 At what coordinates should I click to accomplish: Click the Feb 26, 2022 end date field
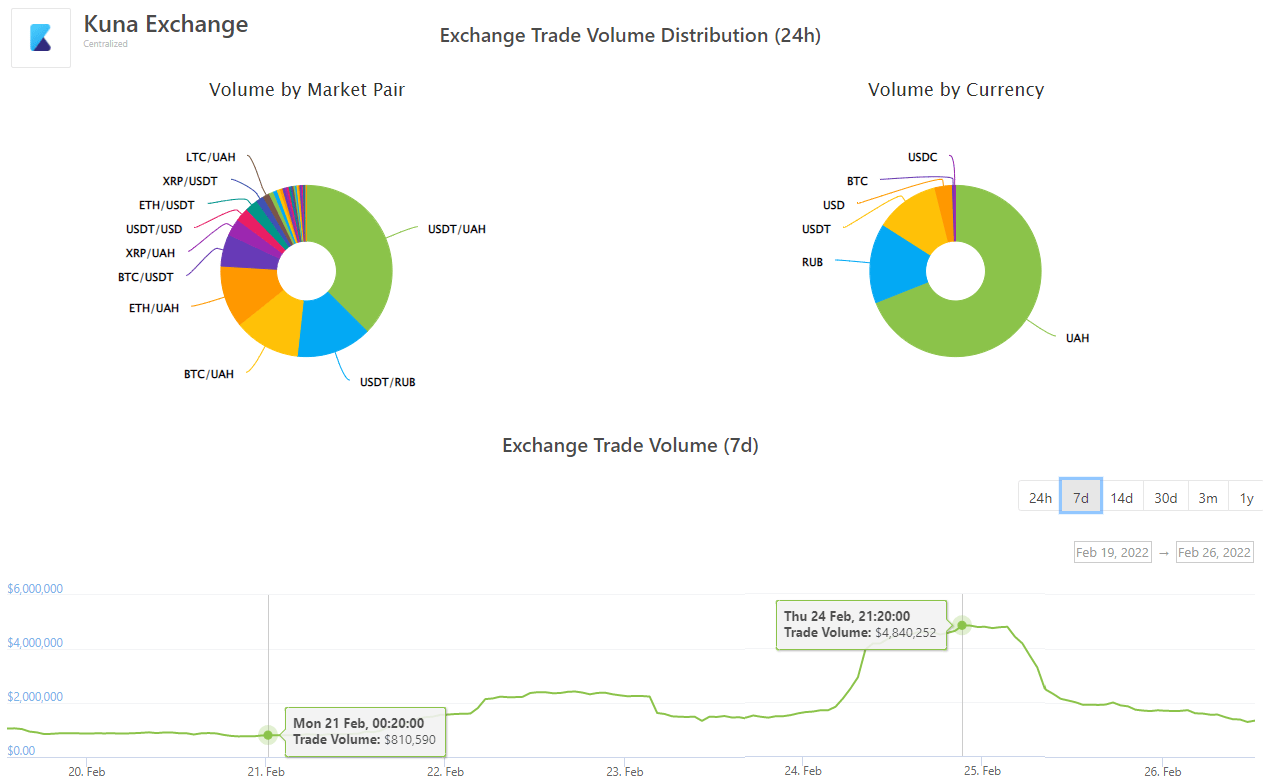(x=1214, y=552)
